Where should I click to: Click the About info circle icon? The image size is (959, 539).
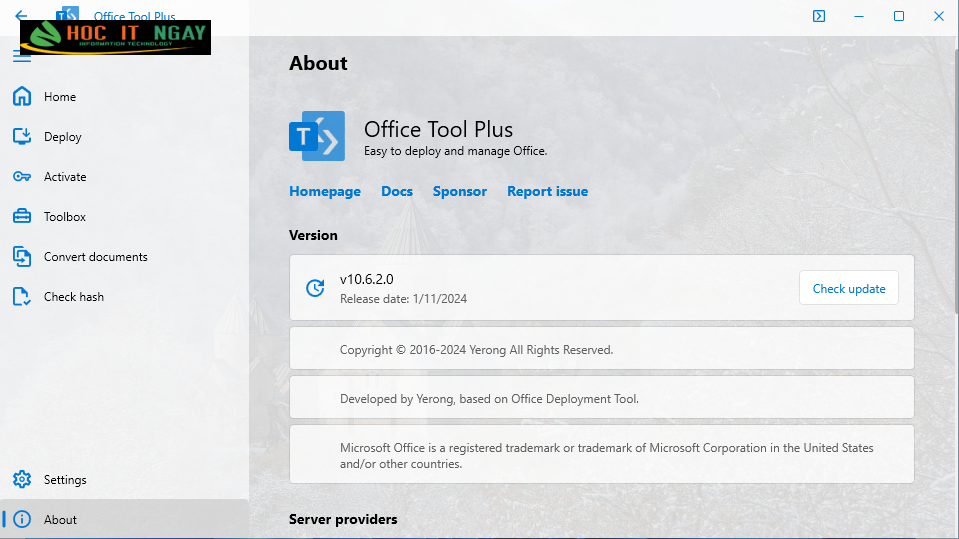[22, 519]
